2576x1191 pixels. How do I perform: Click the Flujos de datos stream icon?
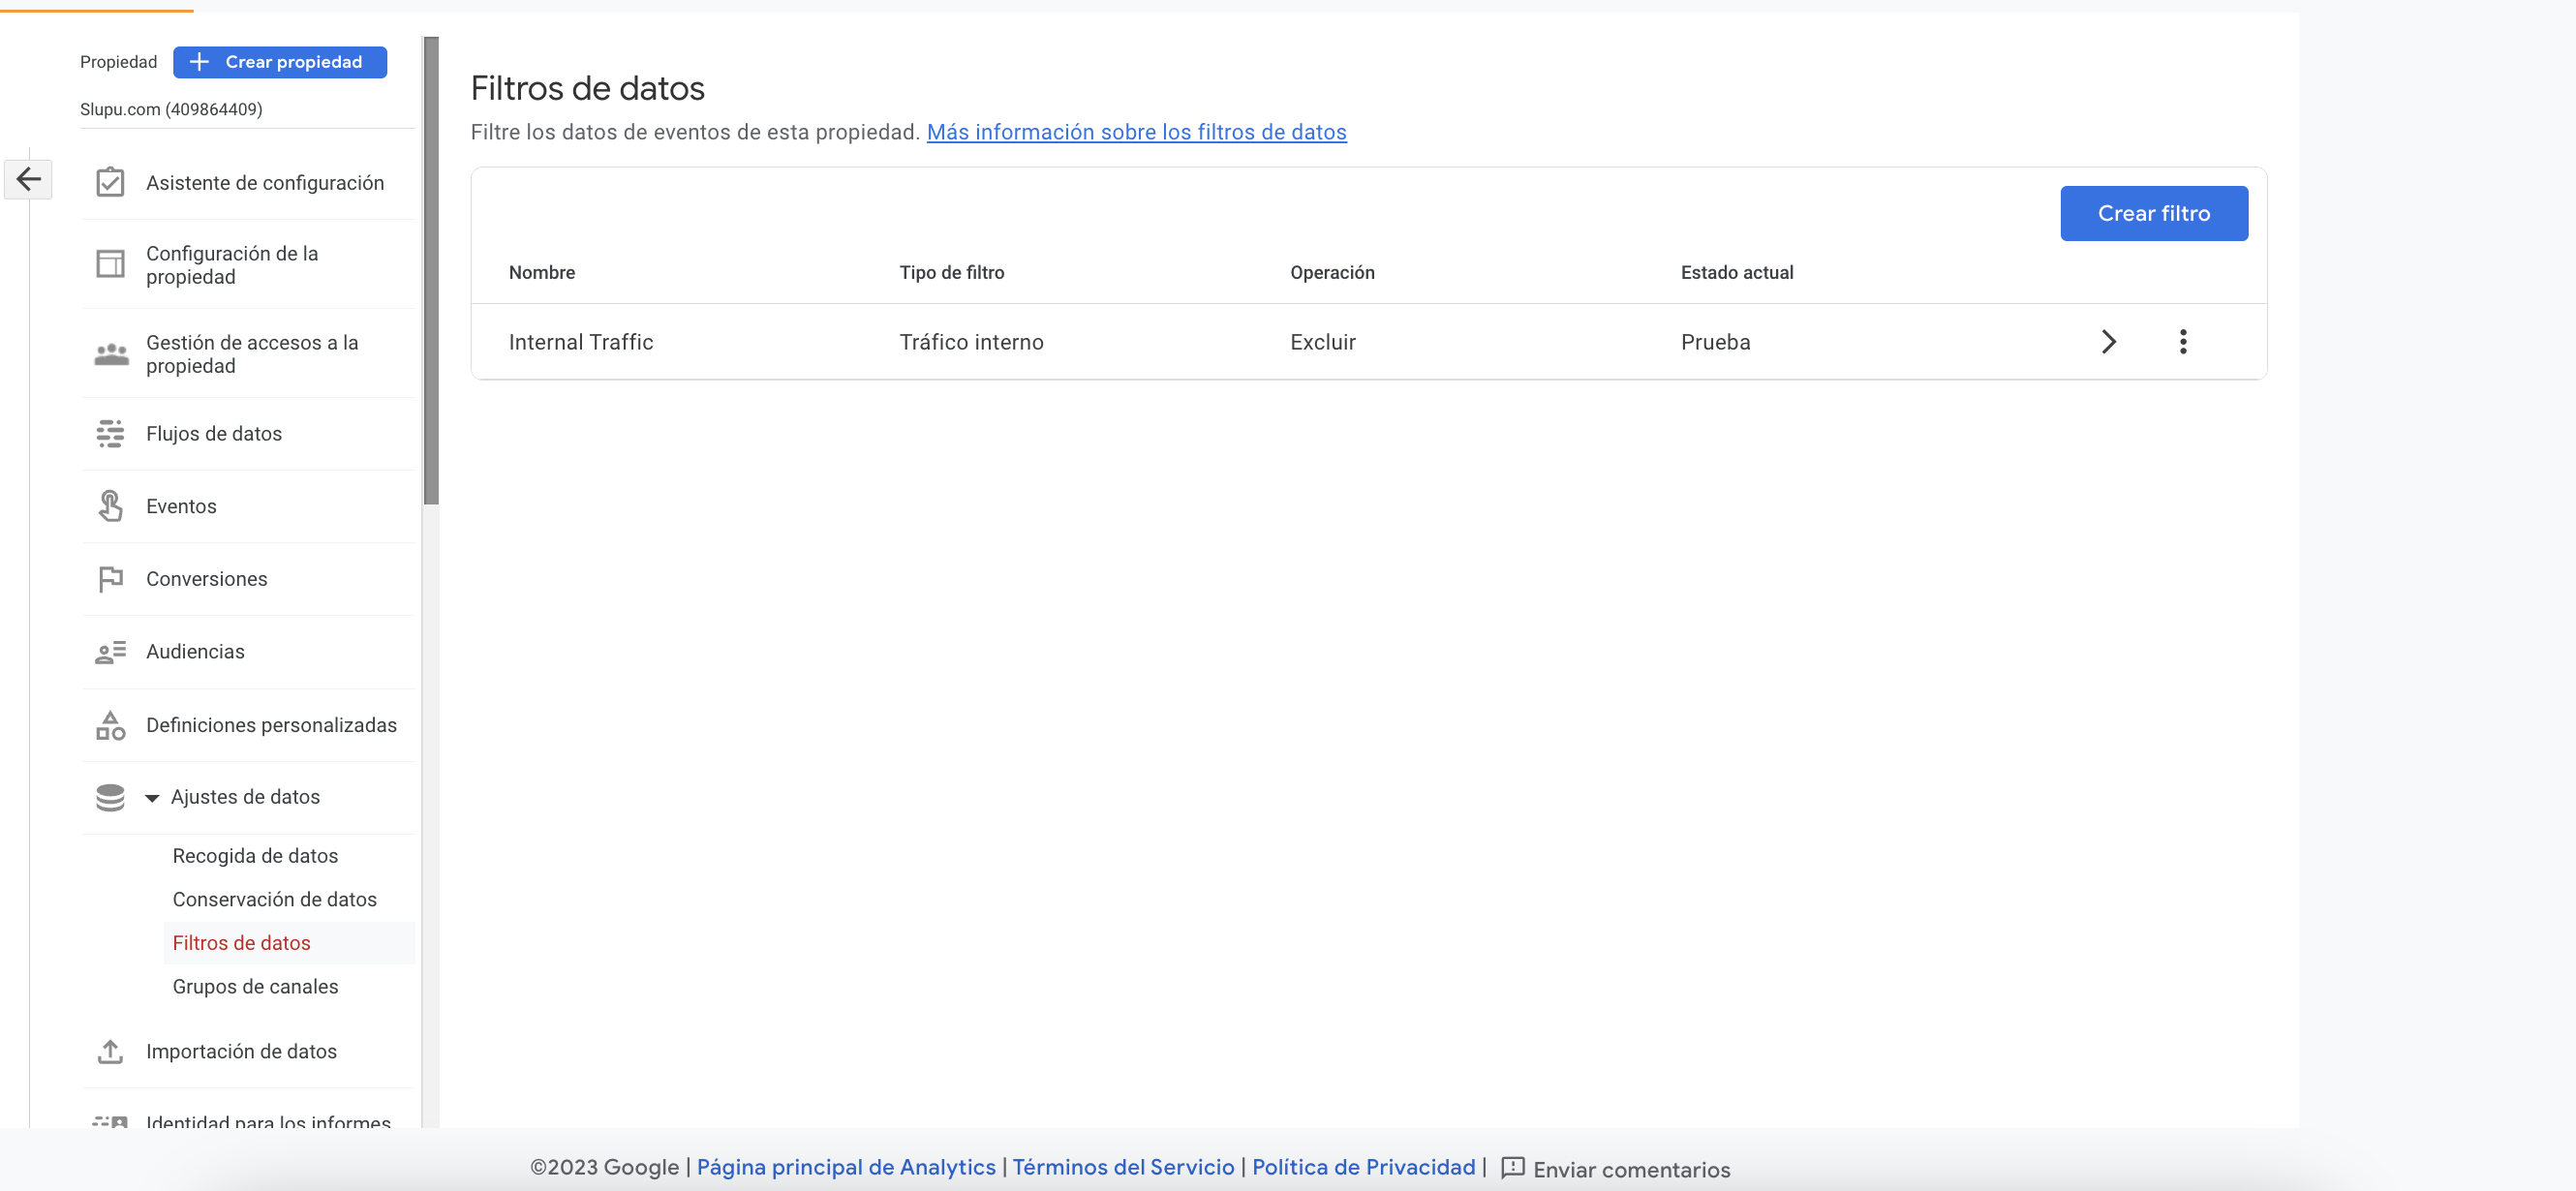coord(110,434)
